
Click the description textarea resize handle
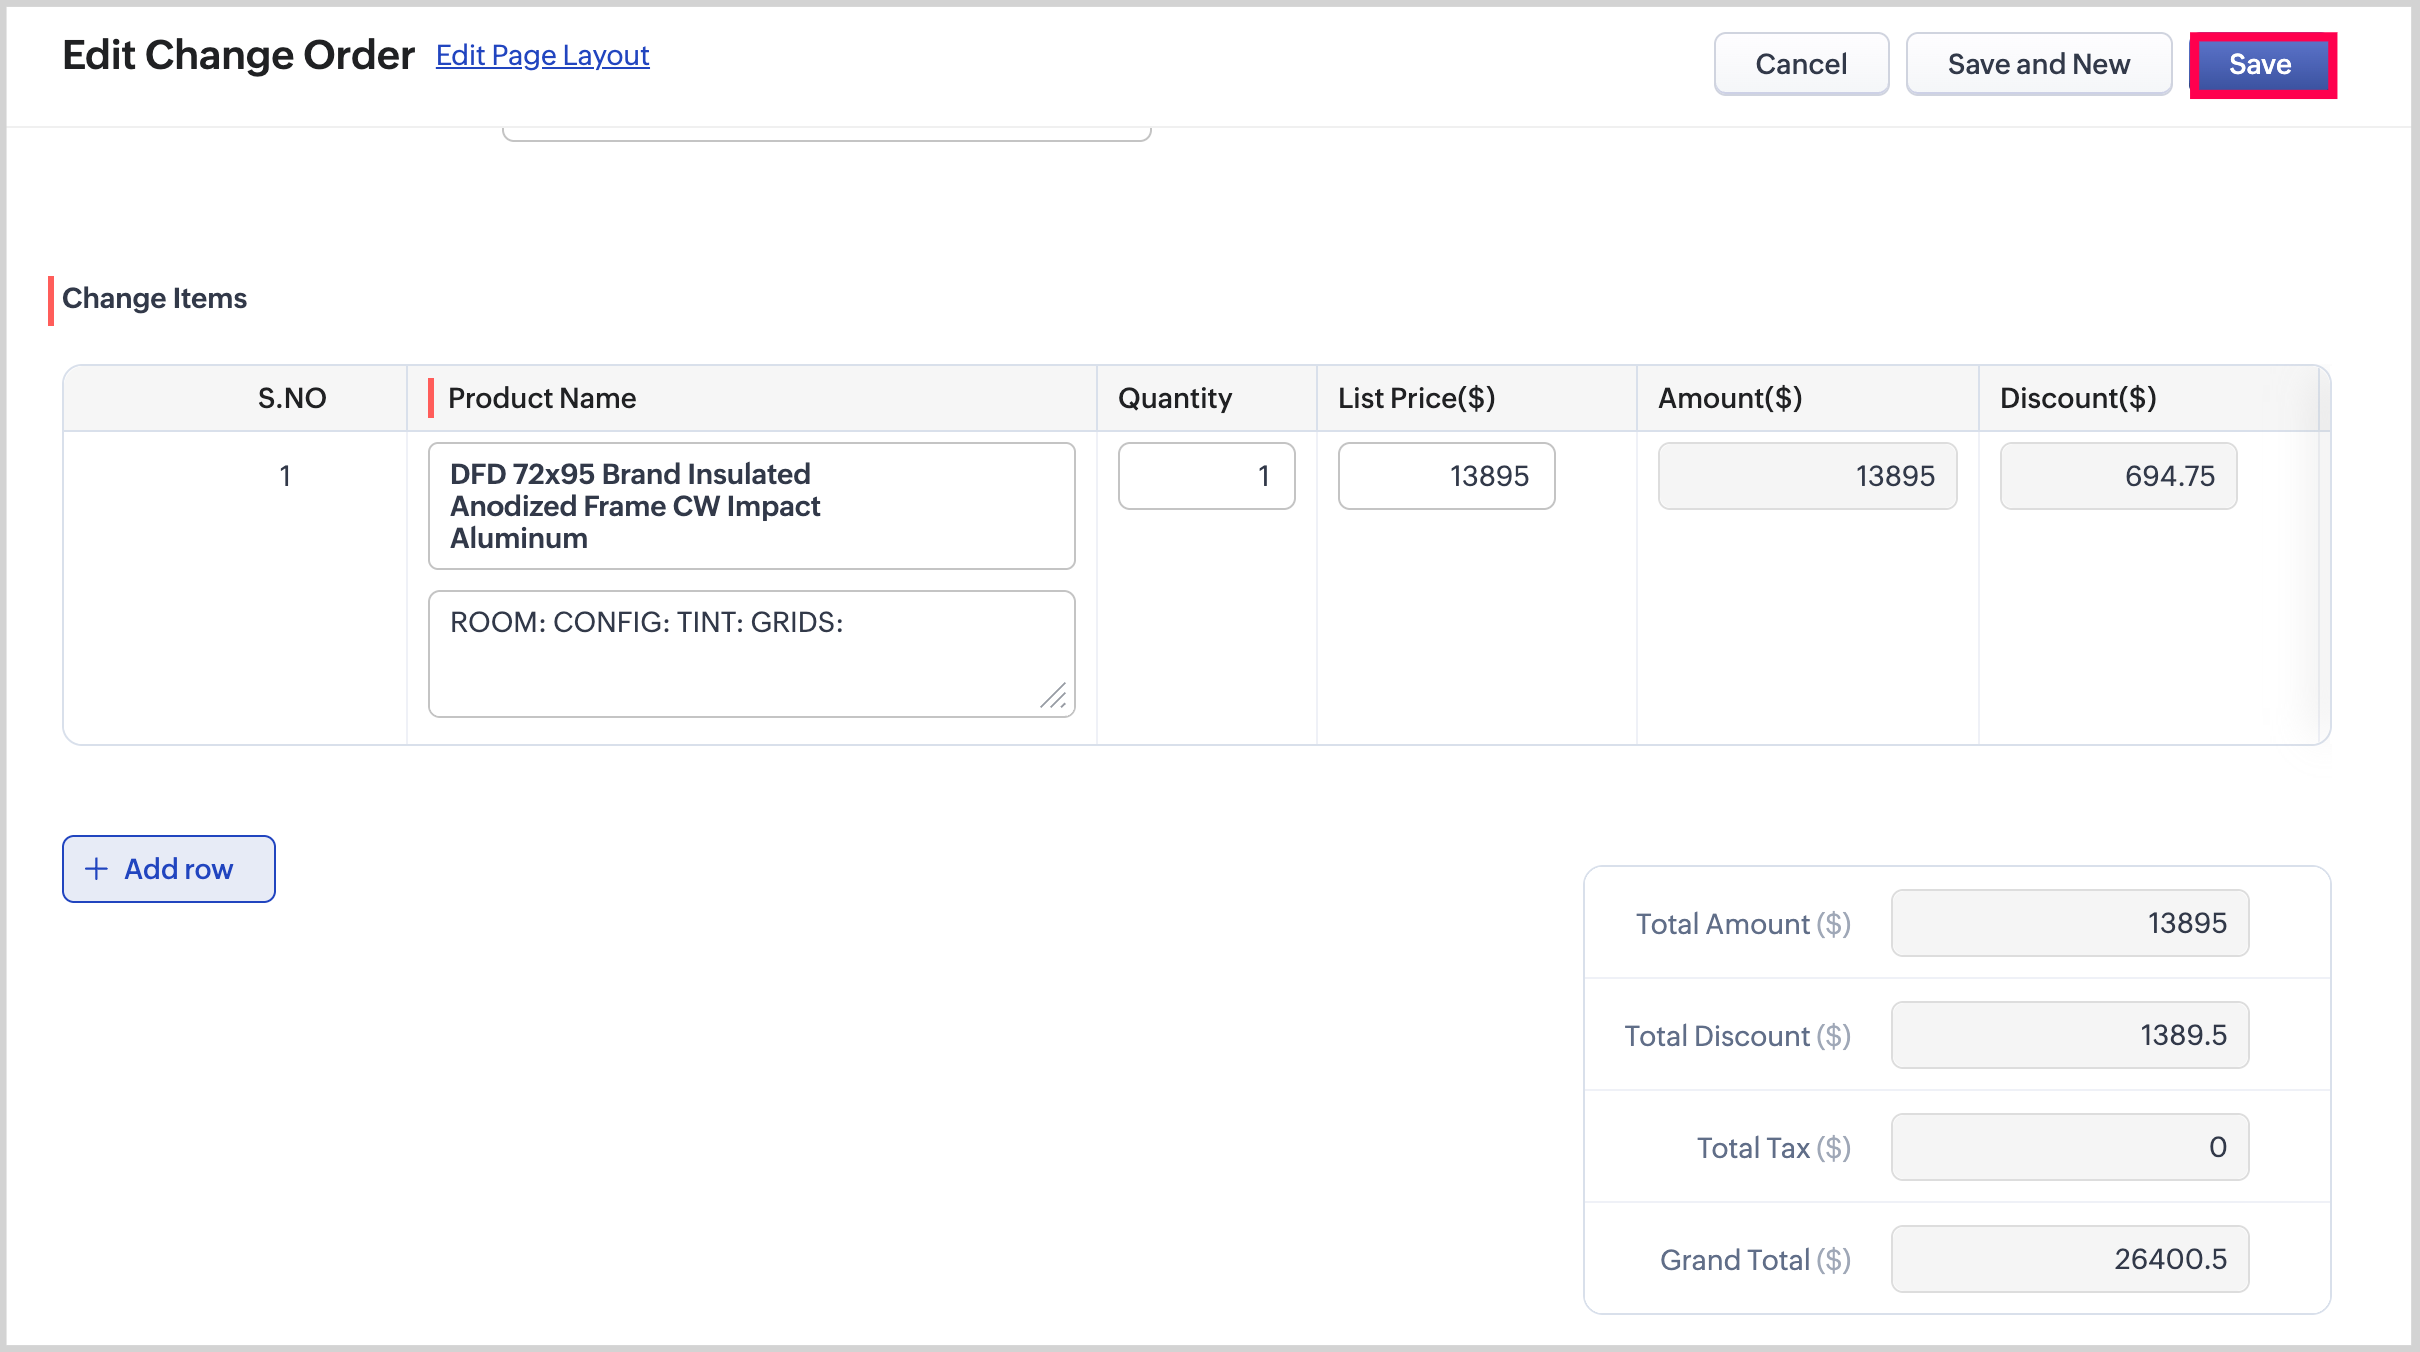point(1054,696)
